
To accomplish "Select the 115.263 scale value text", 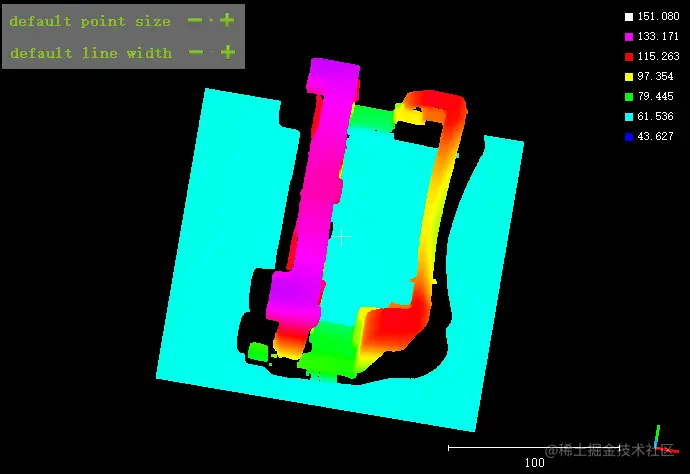I will 658,56.
